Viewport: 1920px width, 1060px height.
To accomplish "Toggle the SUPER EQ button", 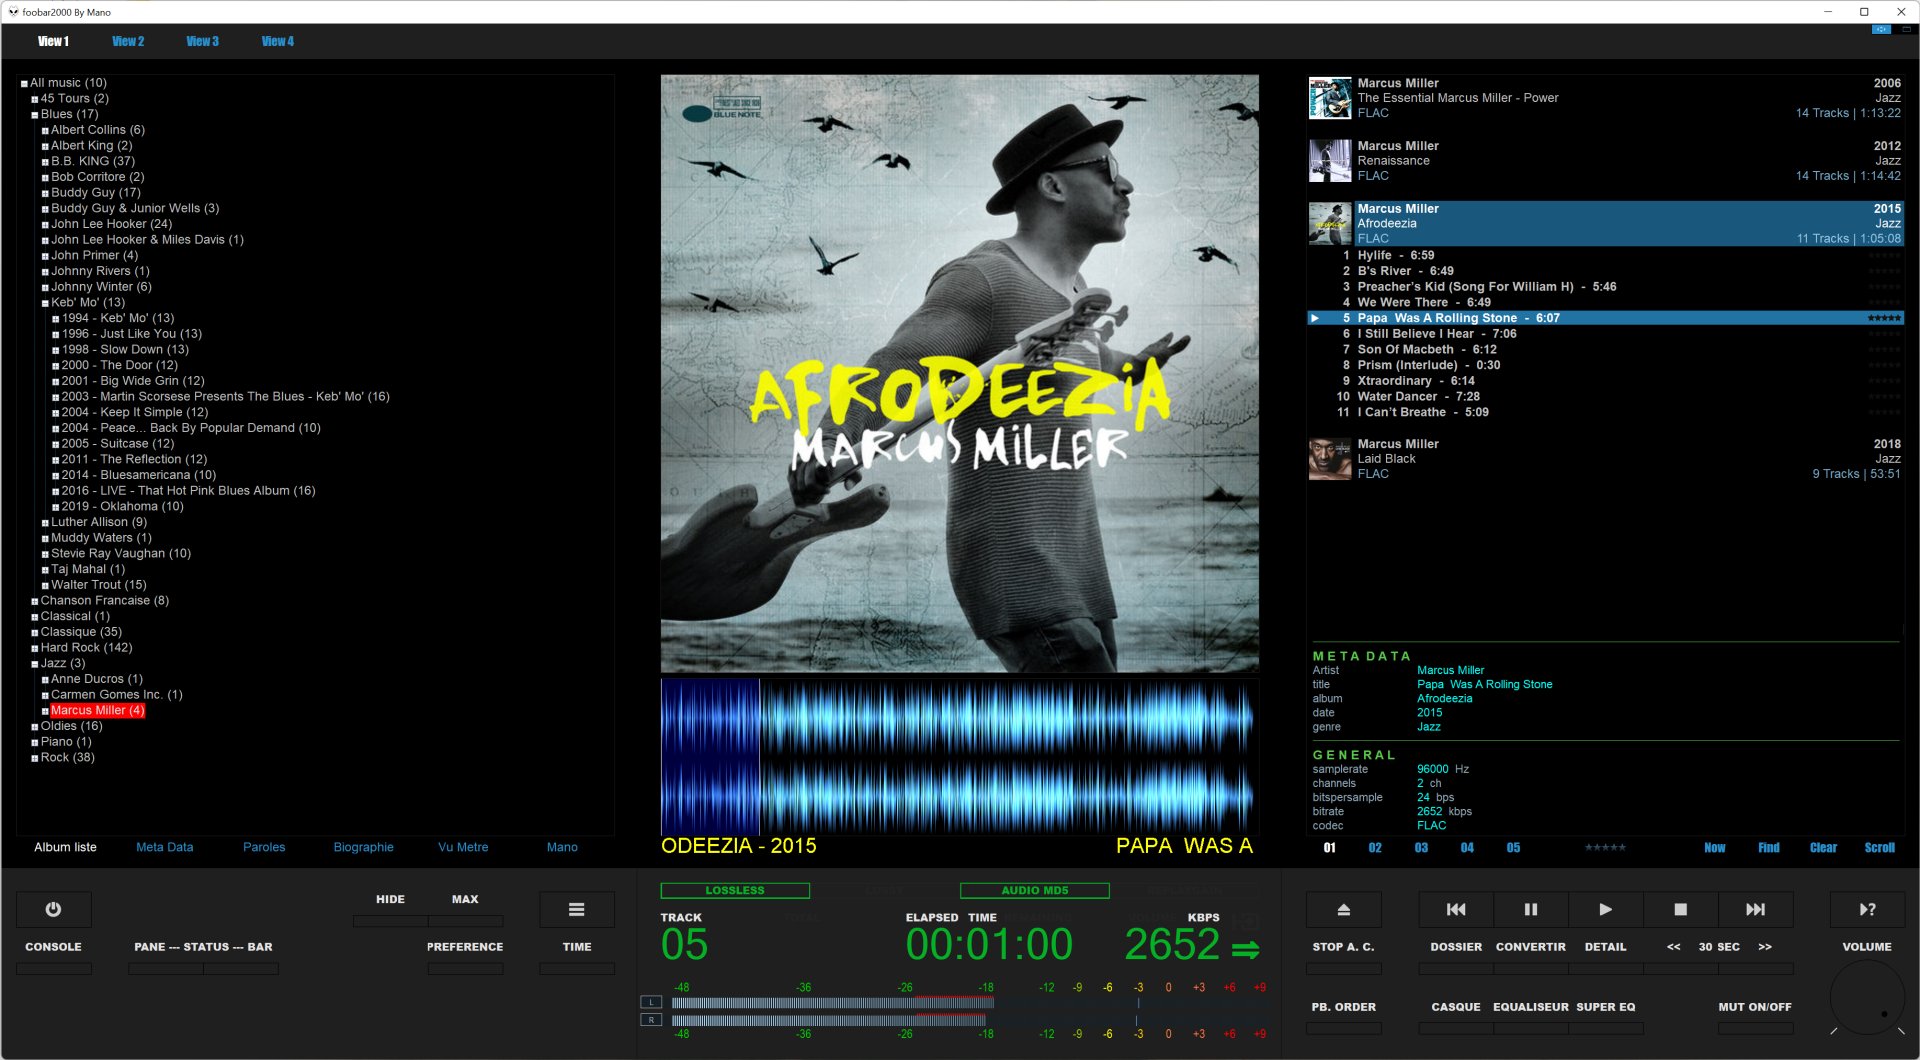I will tap(1605, 1028).
